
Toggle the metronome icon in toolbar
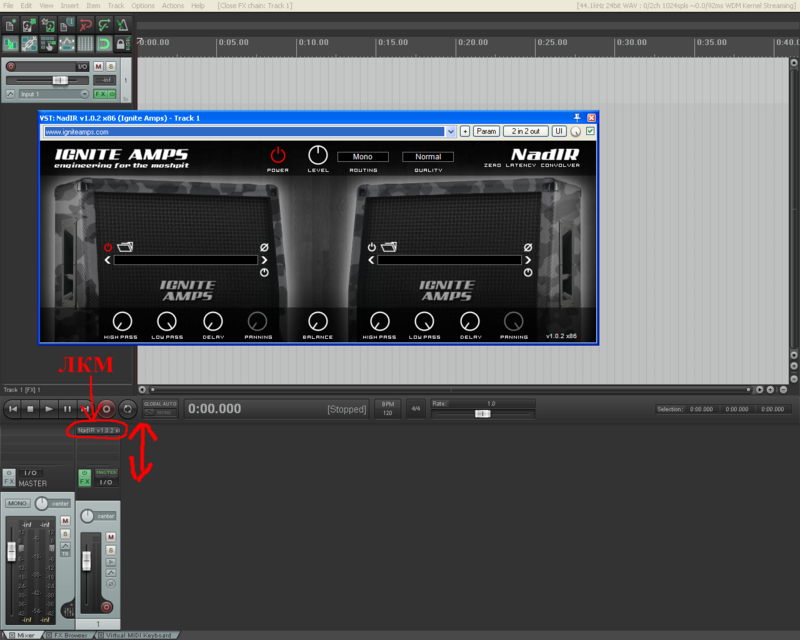(x=122, y=24)
